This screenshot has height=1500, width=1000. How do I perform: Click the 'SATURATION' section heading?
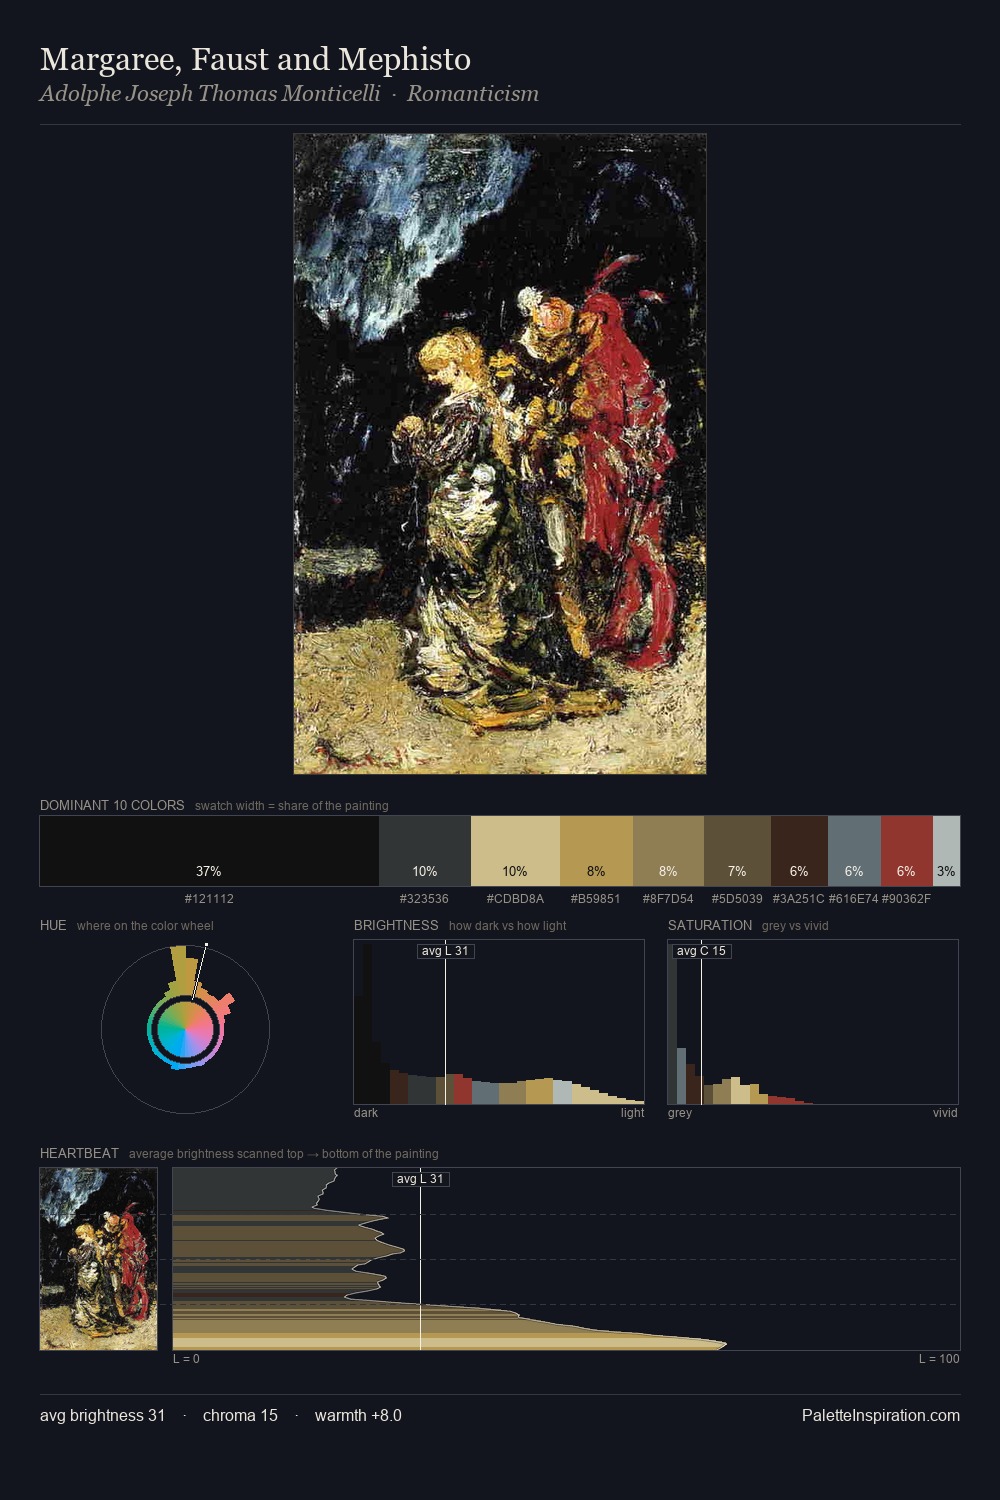pos(710,925)
